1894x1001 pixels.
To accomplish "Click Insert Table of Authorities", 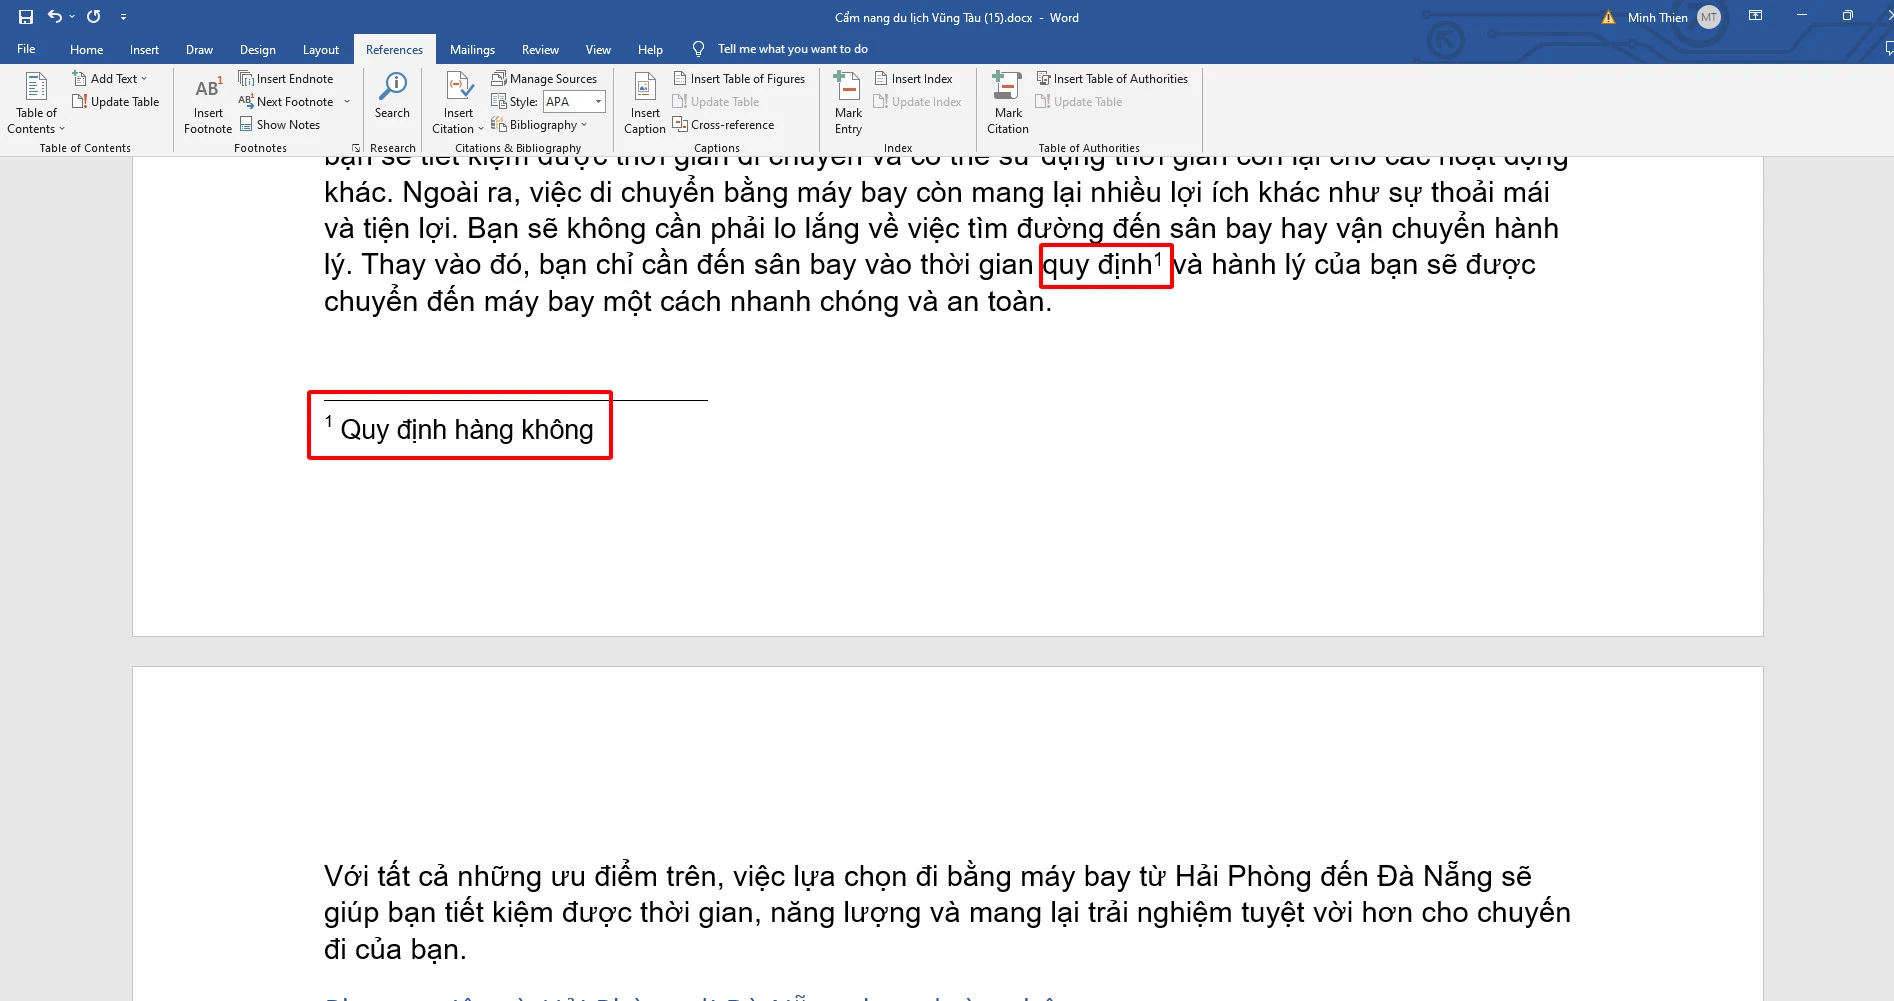I will coord(1112,78).
